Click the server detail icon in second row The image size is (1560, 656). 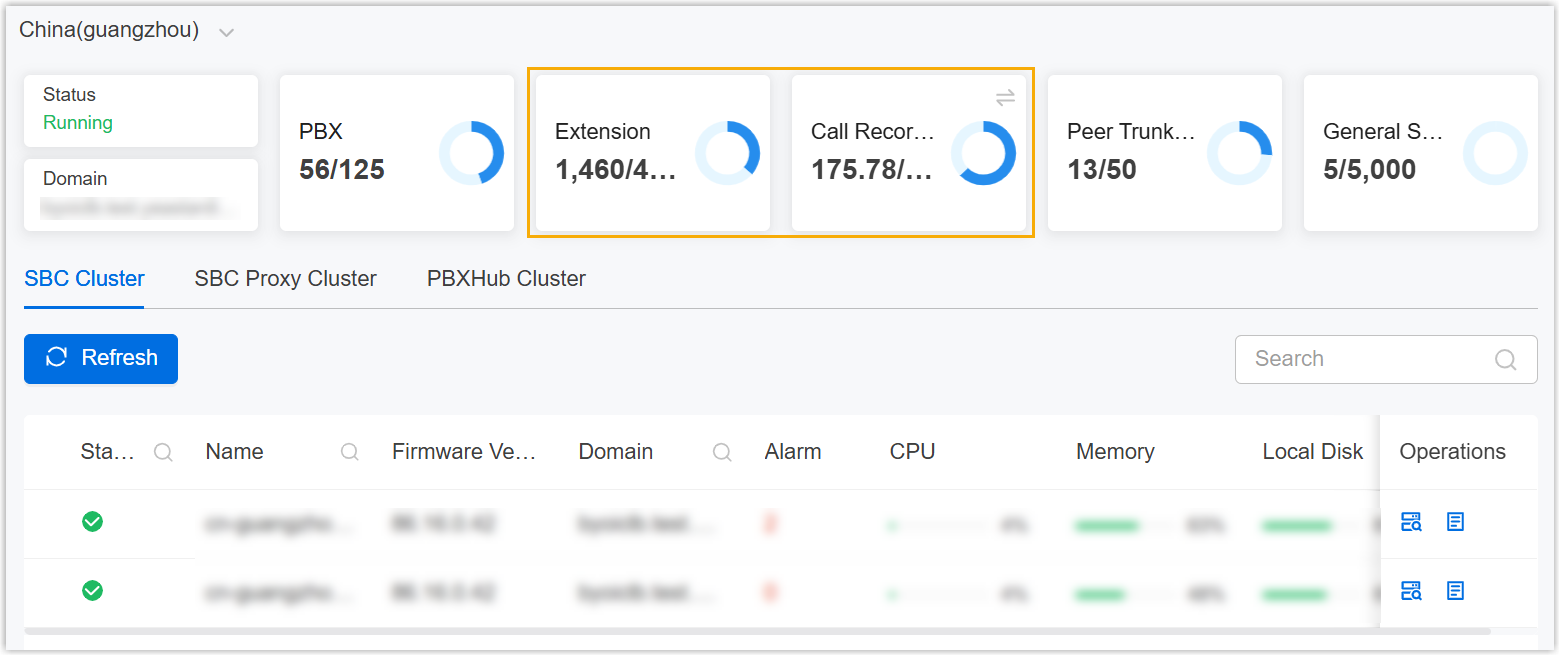pos(1411,591)
